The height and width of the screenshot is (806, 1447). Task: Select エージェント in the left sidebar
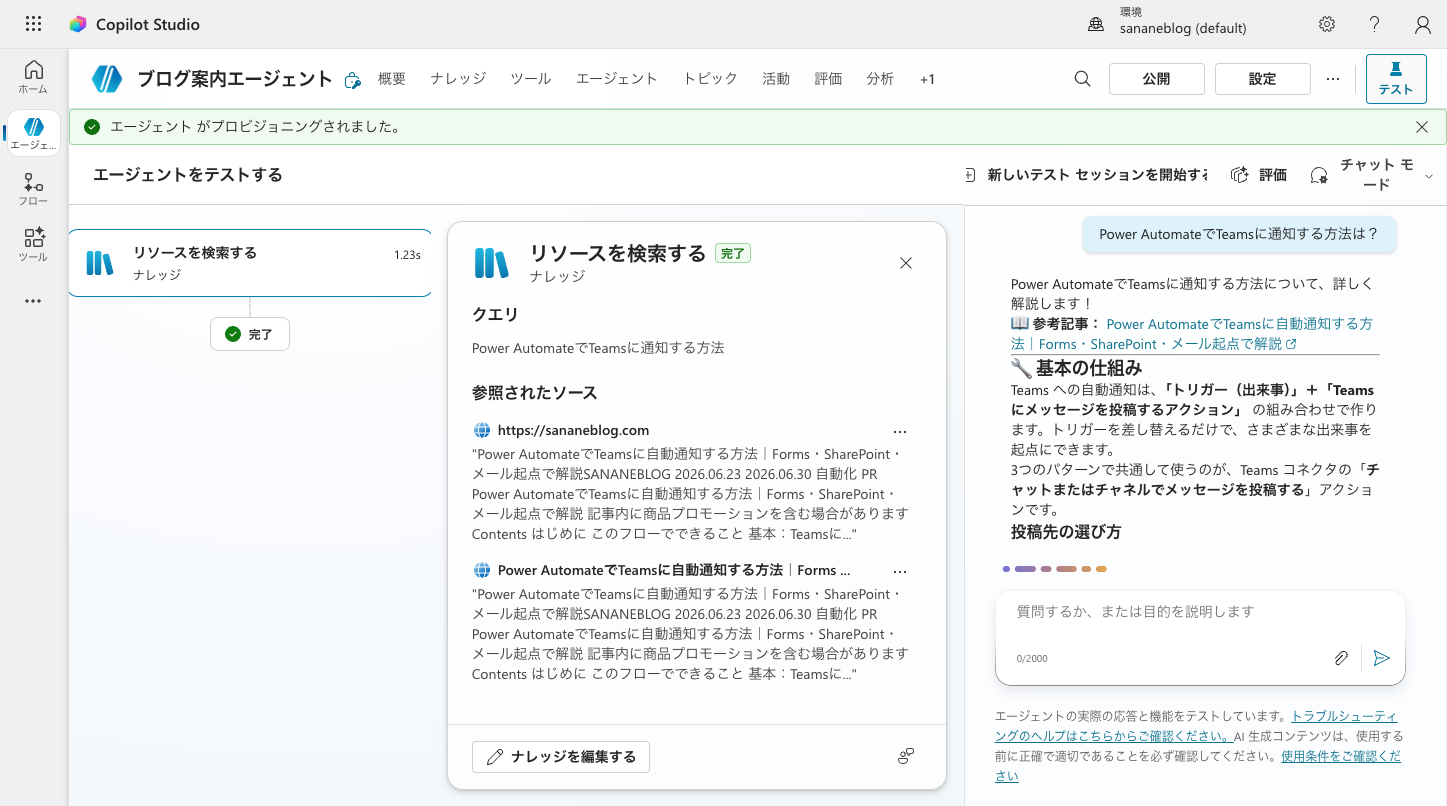tap(33, 133)
